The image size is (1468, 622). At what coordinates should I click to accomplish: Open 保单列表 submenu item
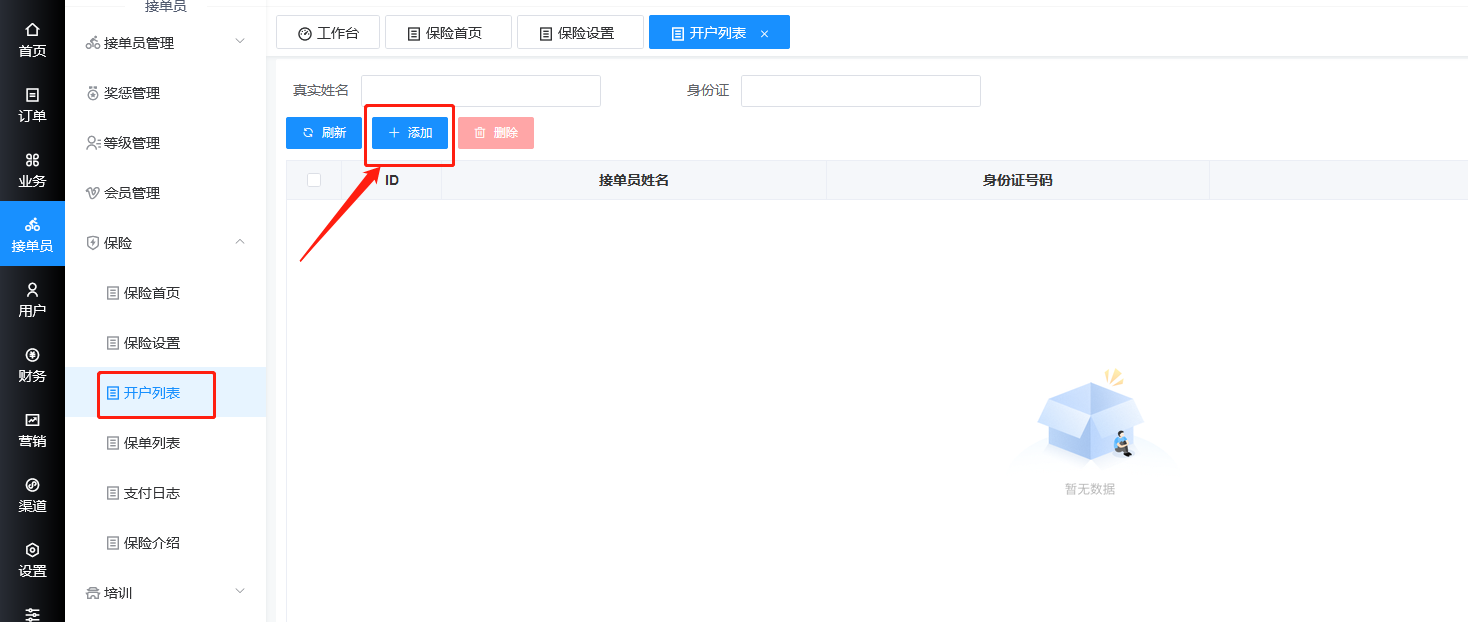[x=166, y=443]
